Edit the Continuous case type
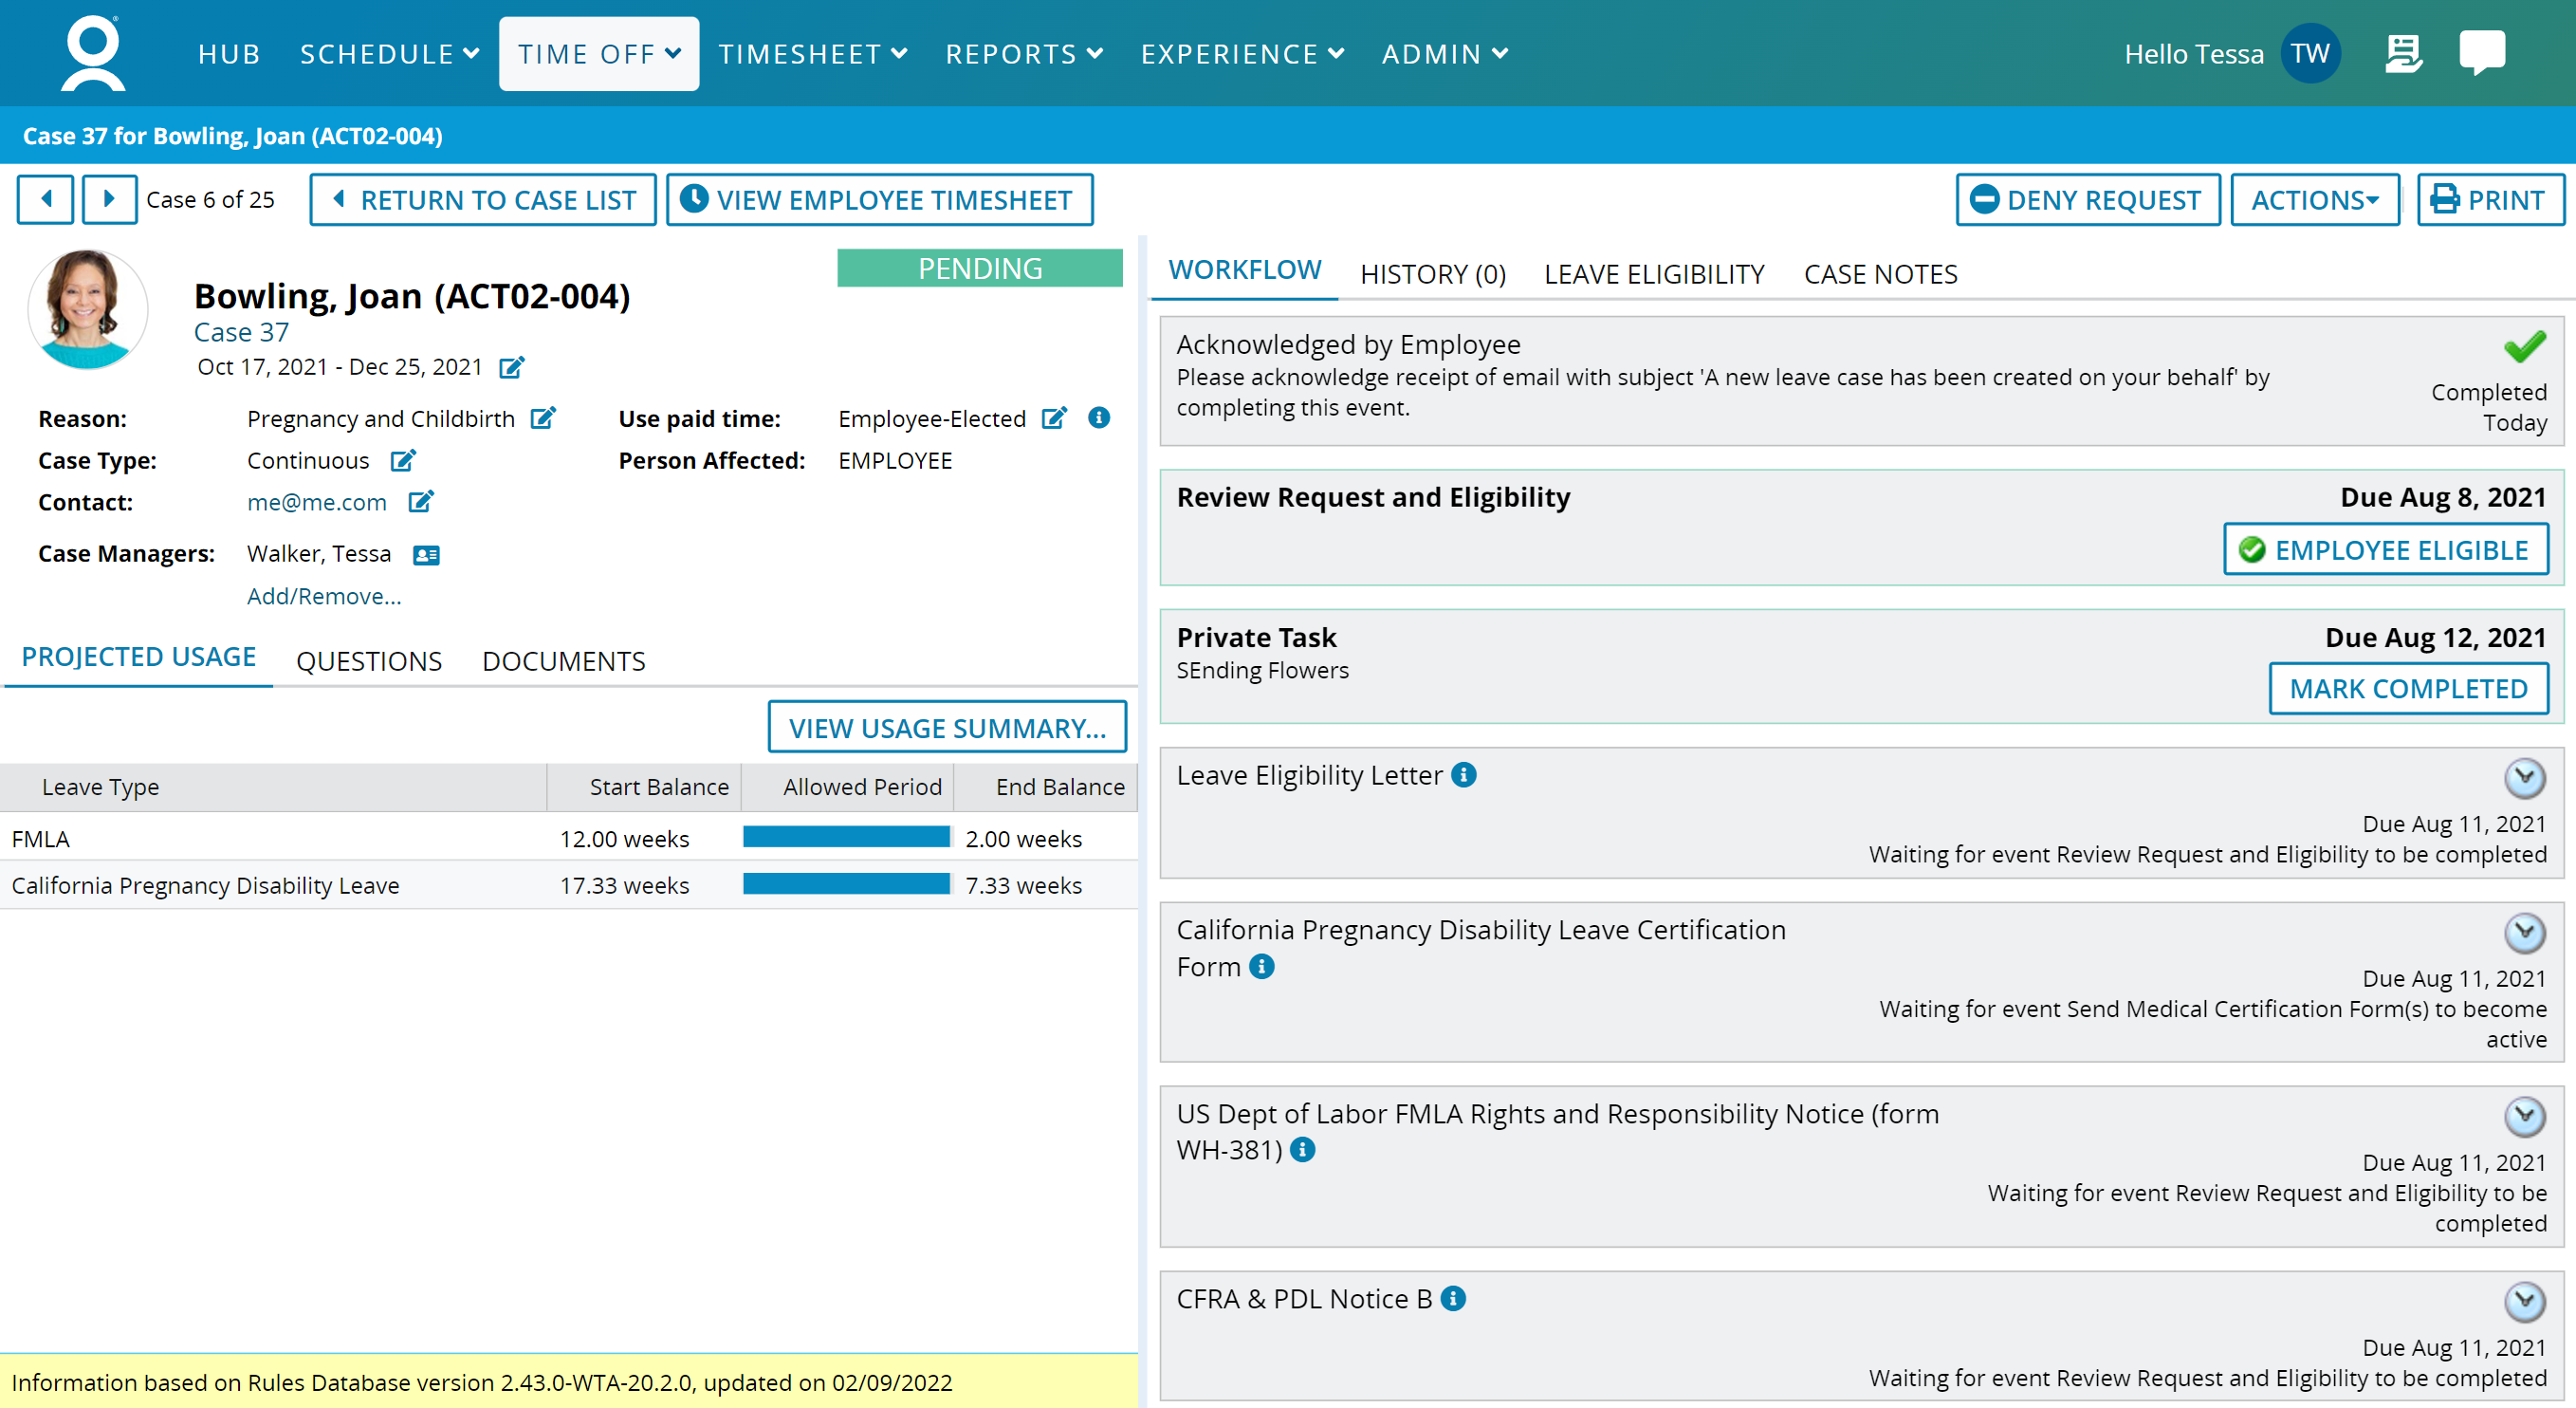2576x1408 pixels. 403,460
